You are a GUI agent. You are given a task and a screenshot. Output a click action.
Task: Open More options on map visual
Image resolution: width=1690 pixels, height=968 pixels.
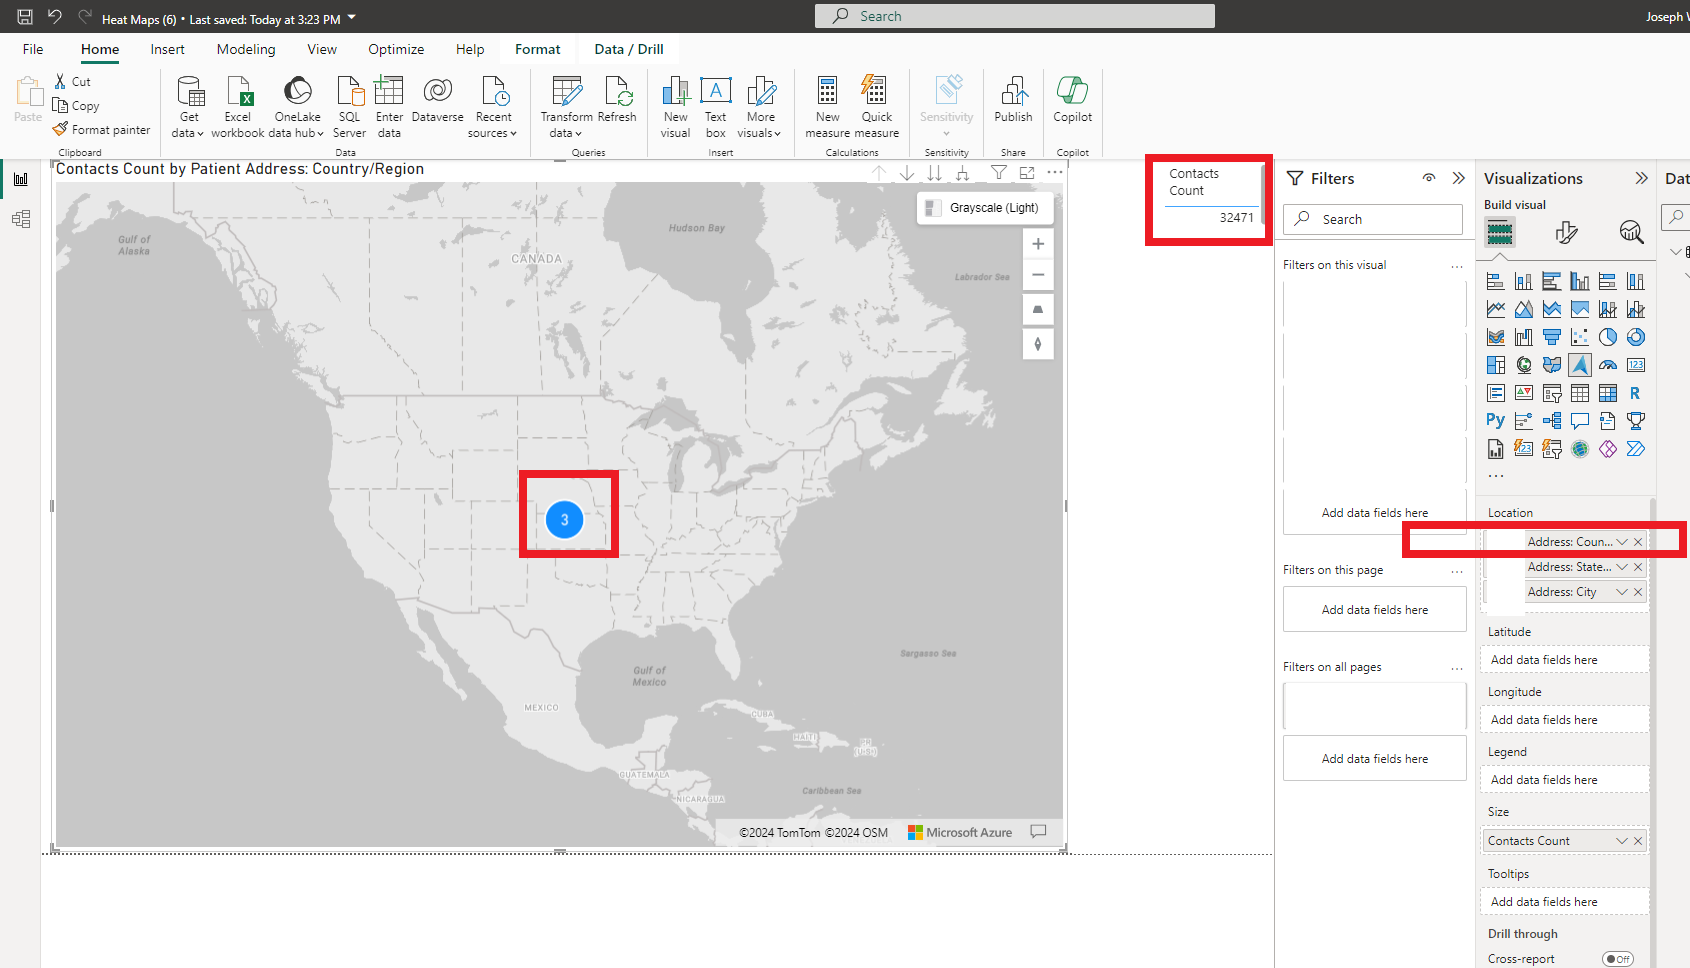[x=1055, y=173]
